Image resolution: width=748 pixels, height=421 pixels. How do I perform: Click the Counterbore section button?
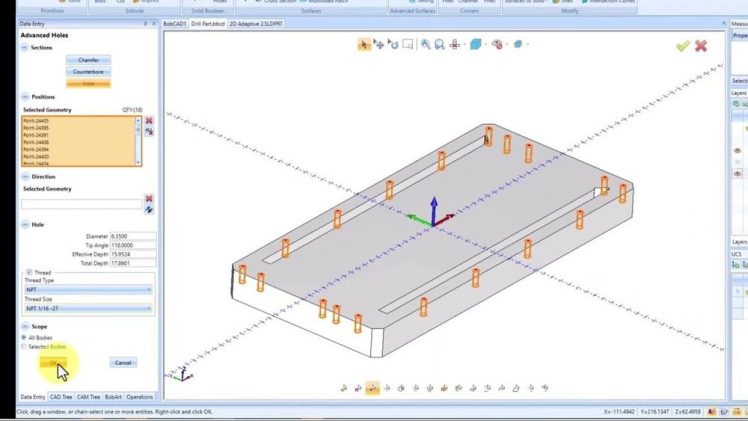88,72
